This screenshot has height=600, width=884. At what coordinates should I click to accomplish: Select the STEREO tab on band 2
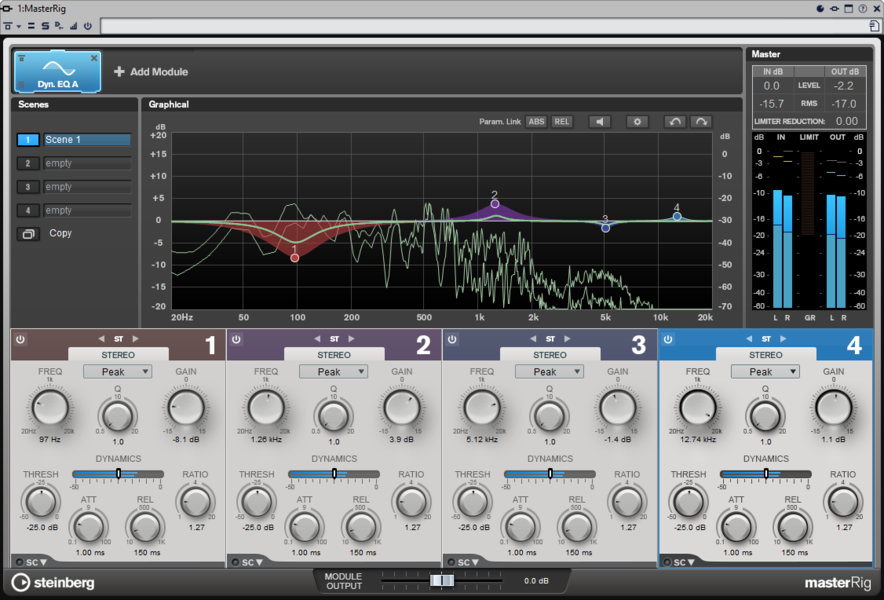pos(334,355)
